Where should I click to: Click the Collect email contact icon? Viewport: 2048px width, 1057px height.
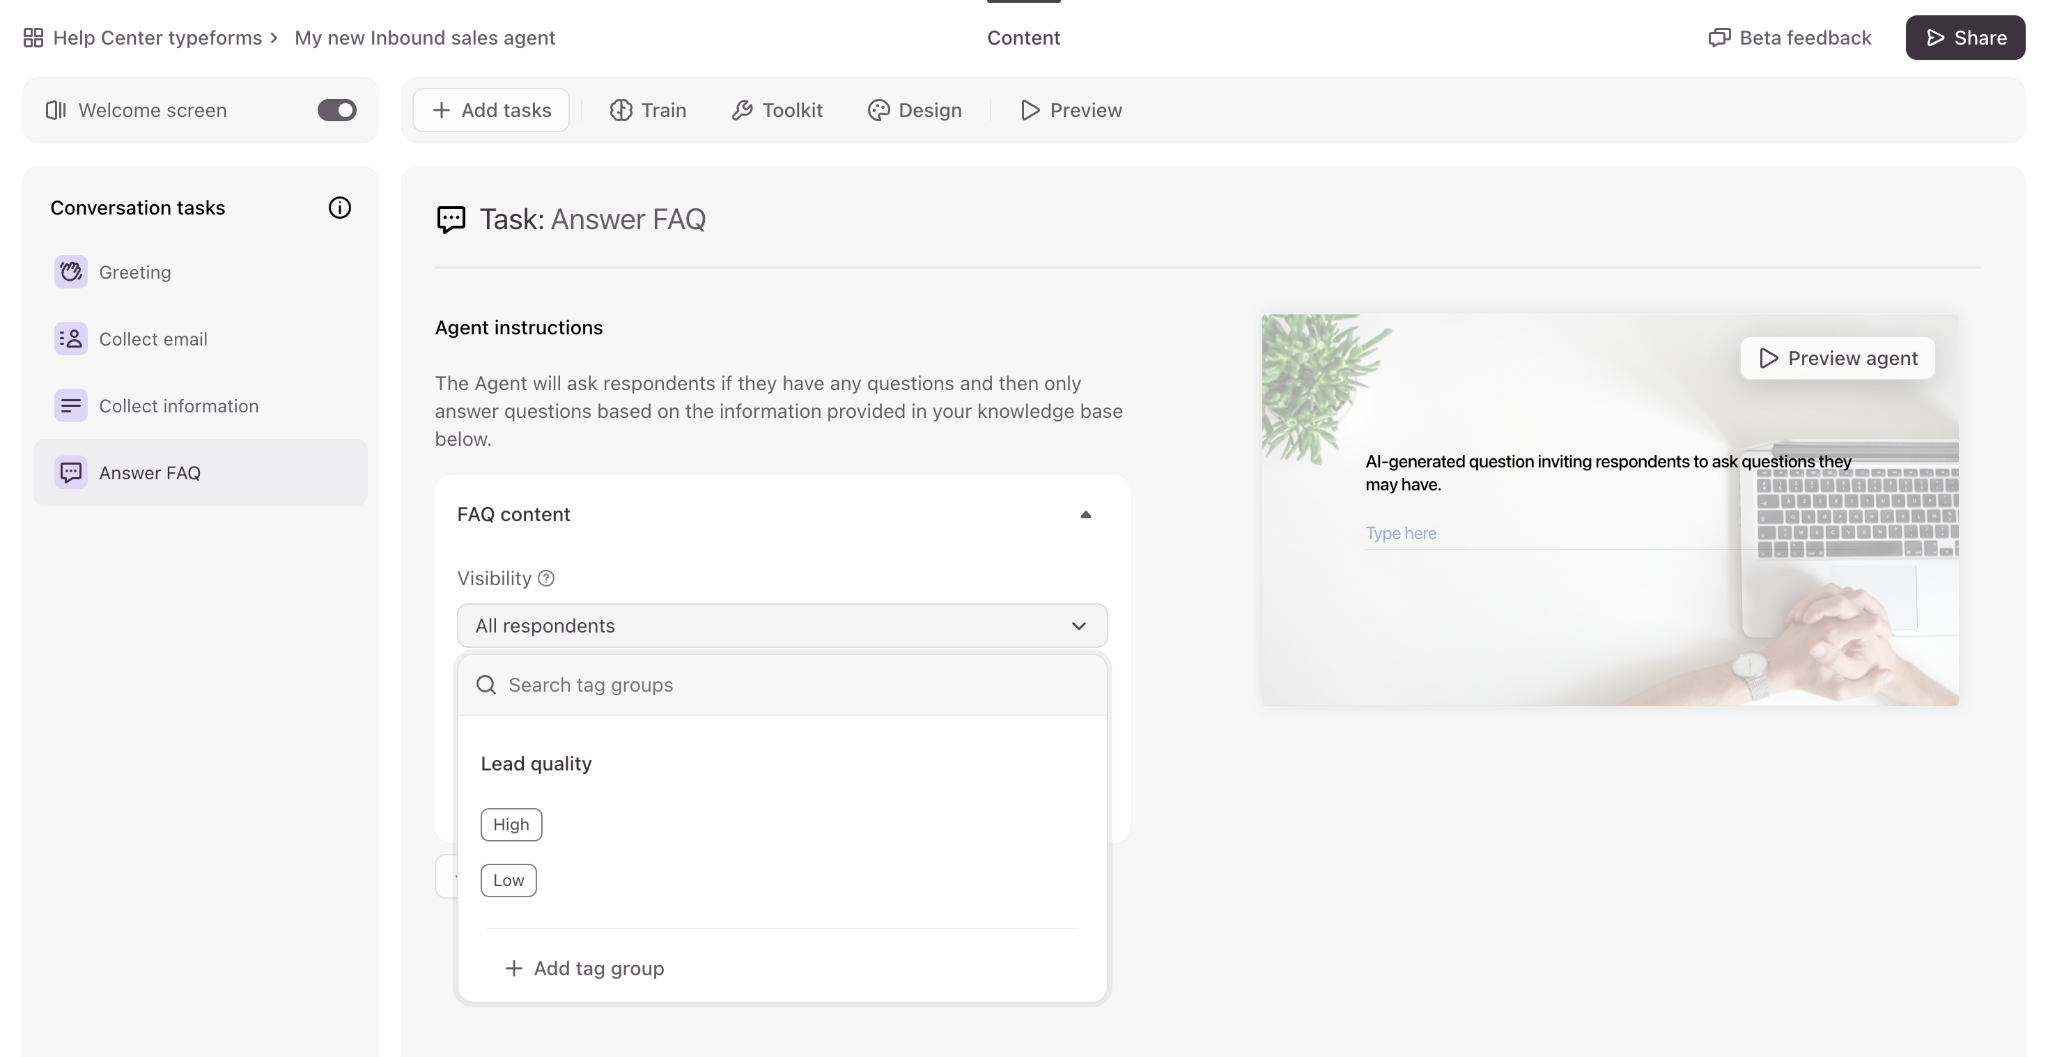(x=70, y=339)
